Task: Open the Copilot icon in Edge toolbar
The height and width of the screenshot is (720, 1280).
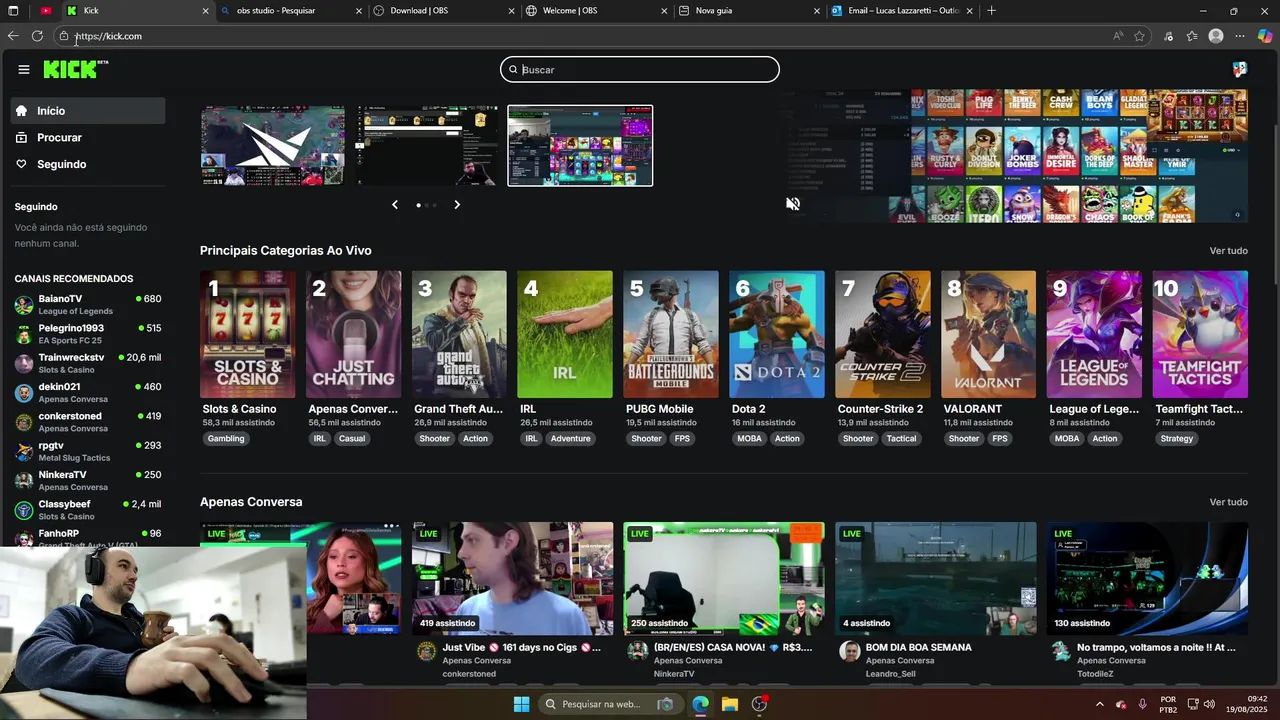Action: coord(1265,36)
